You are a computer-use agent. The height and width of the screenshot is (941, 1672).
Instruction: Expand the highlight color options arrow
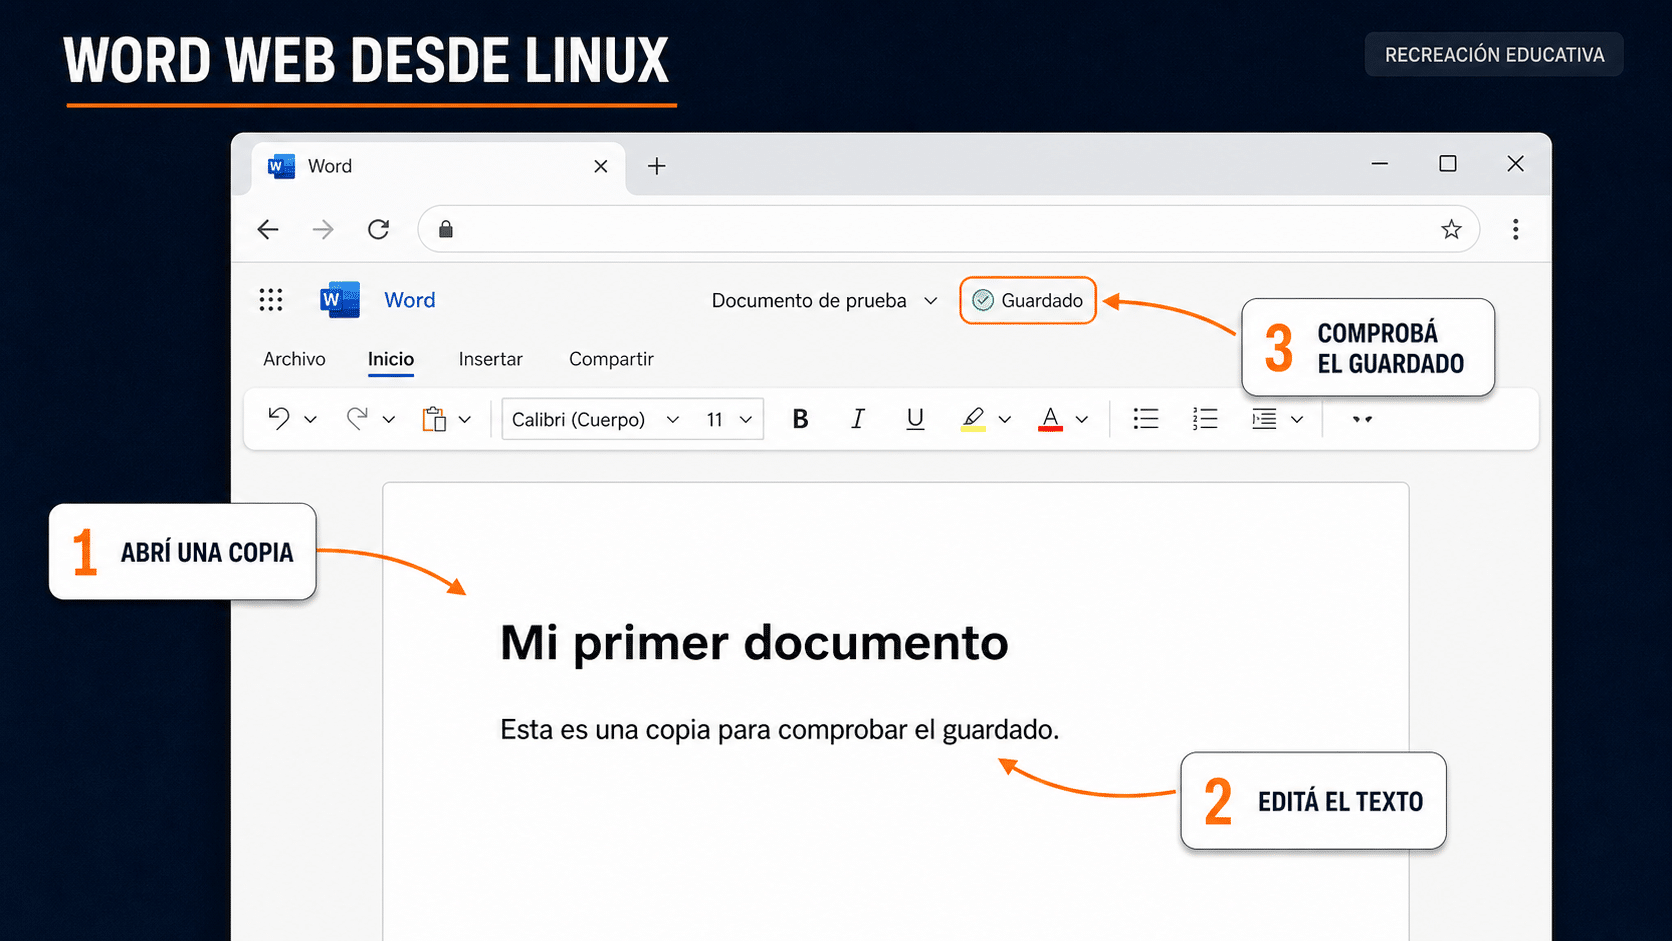pos(1005,420)
